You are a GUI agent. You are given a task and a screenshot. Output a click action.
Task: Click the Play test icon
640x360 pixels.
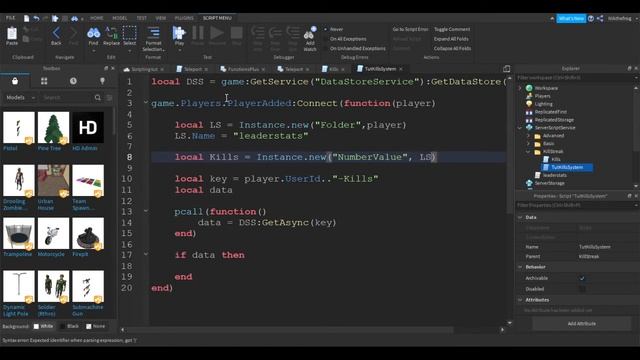(179, 33)
